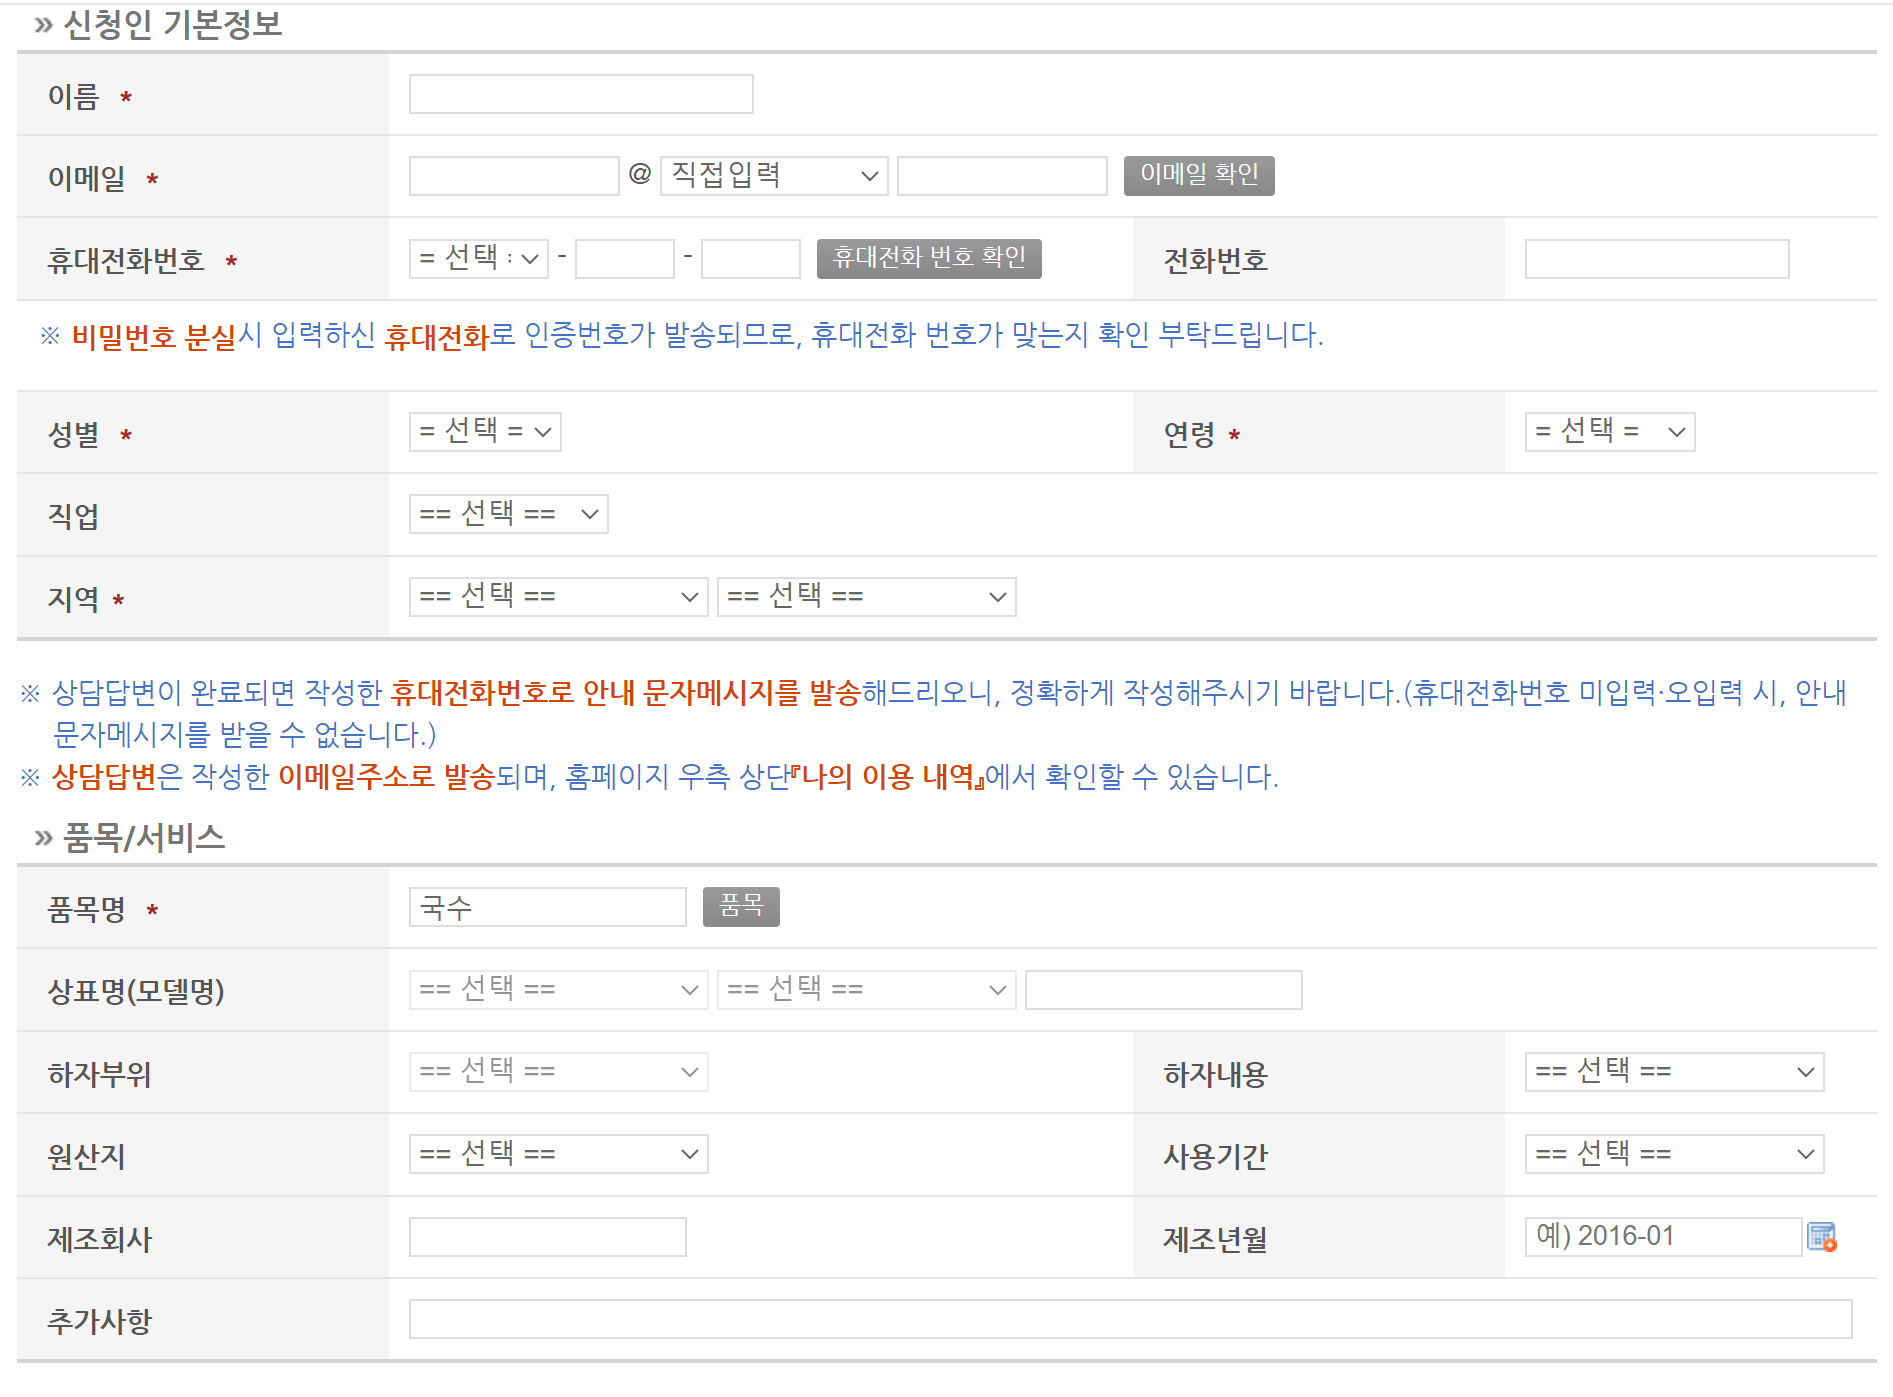1893x1397 pixels.
Task: Open the 하자내용 selection dropdown
Action: click(x=1673, y=1071)
